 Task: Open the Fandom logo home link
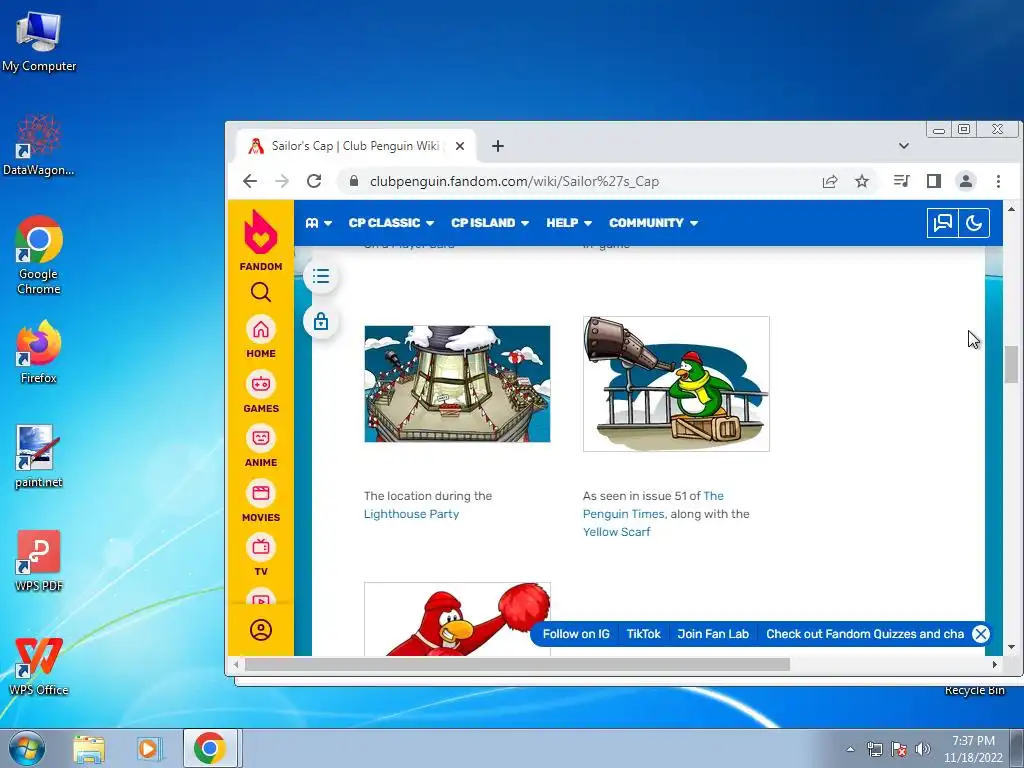(x=261, y=240)
